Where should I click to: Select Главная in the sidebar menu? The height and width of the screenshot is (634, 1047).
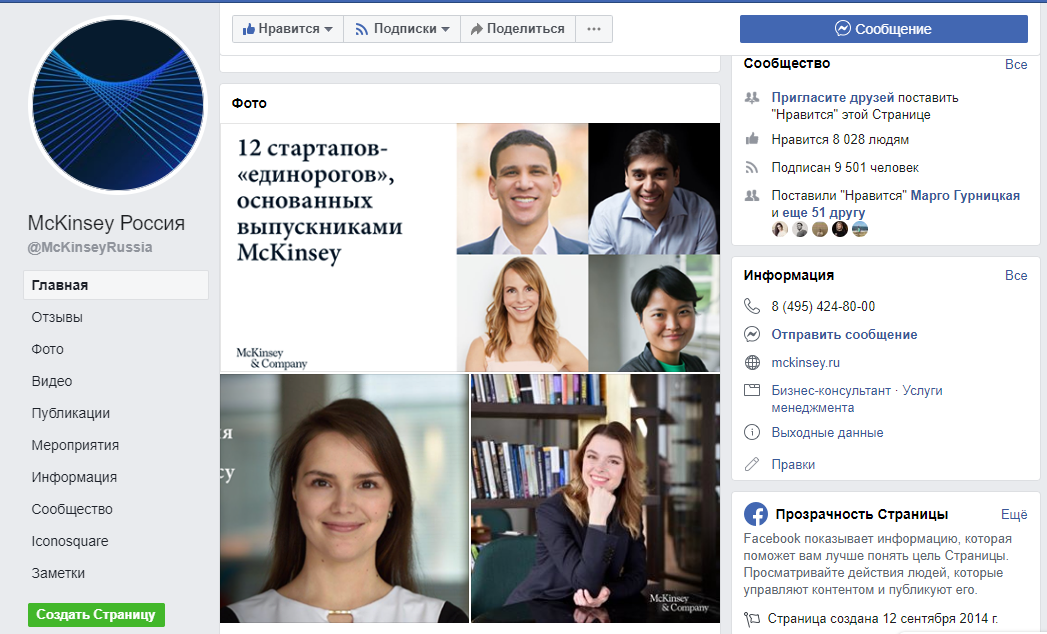116,285
